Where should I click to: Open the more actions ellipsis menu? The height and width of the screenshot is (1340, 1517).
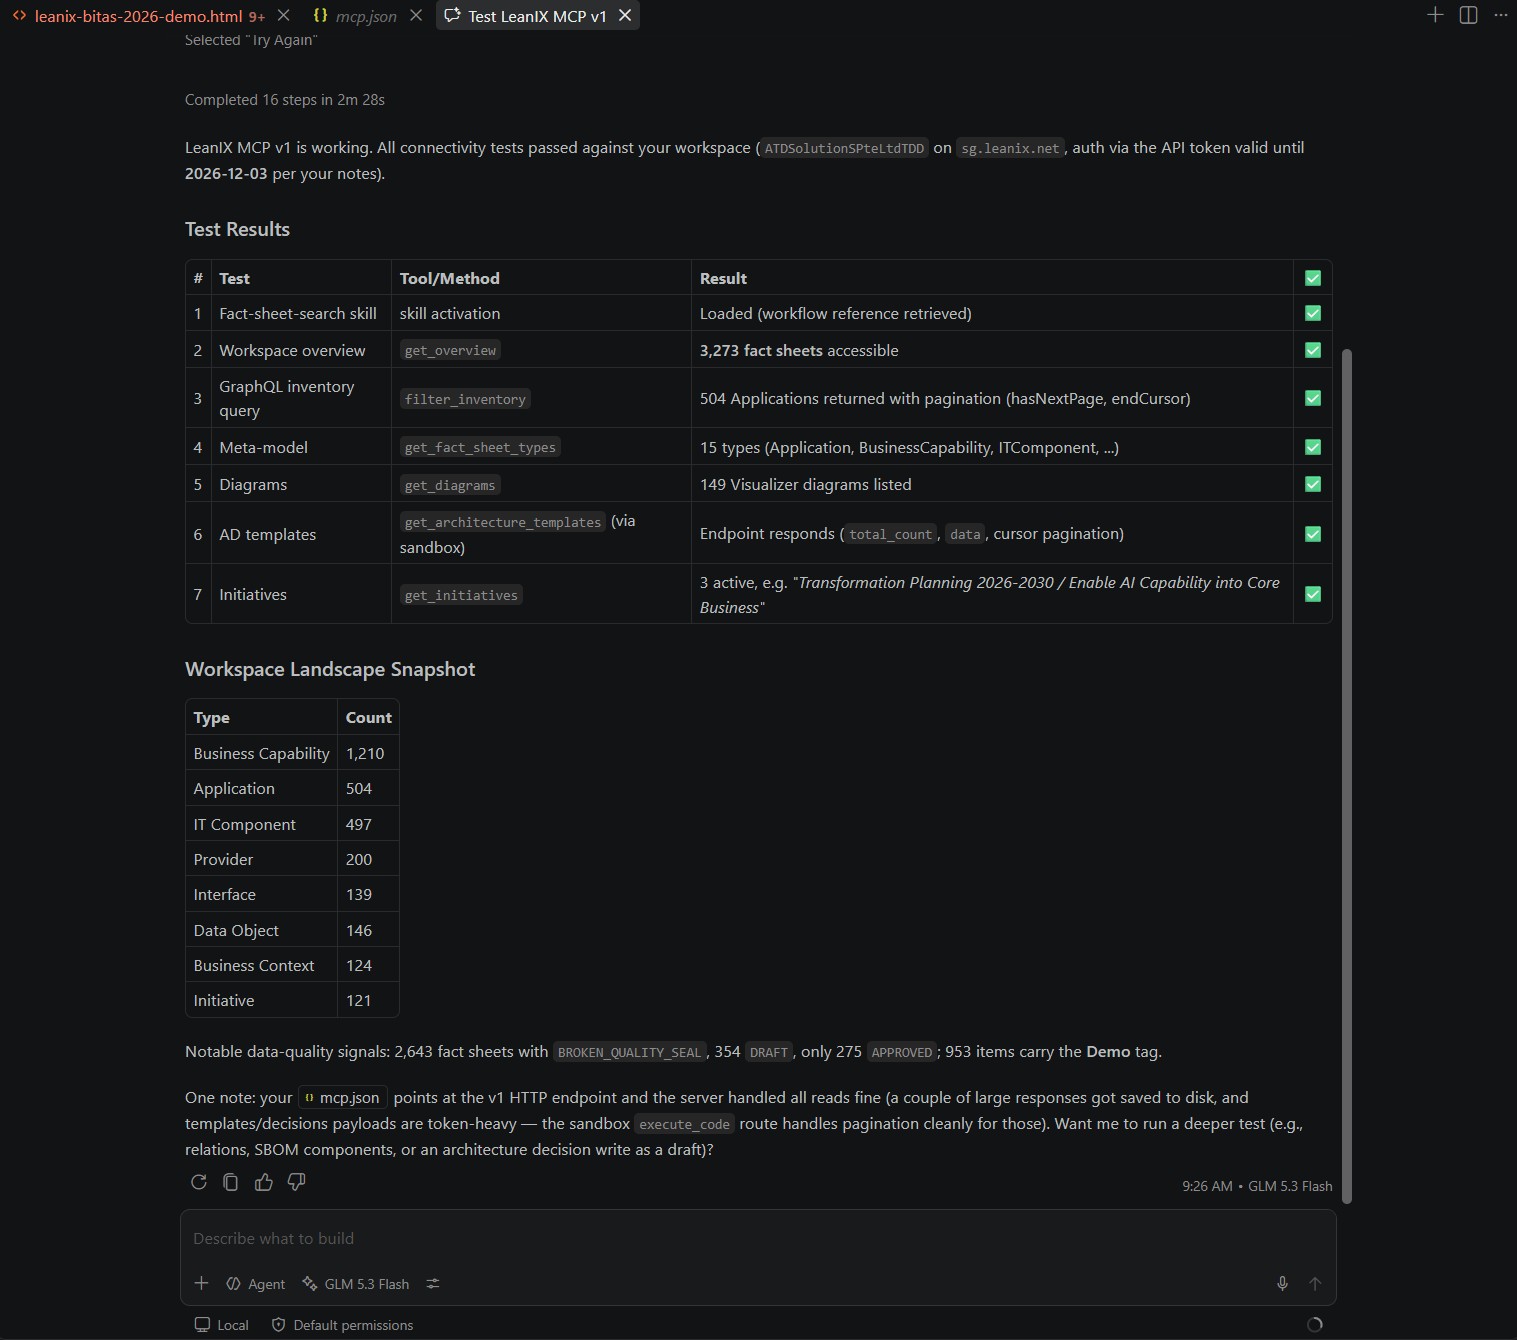pyautogui.click(x=1500, y=15)
